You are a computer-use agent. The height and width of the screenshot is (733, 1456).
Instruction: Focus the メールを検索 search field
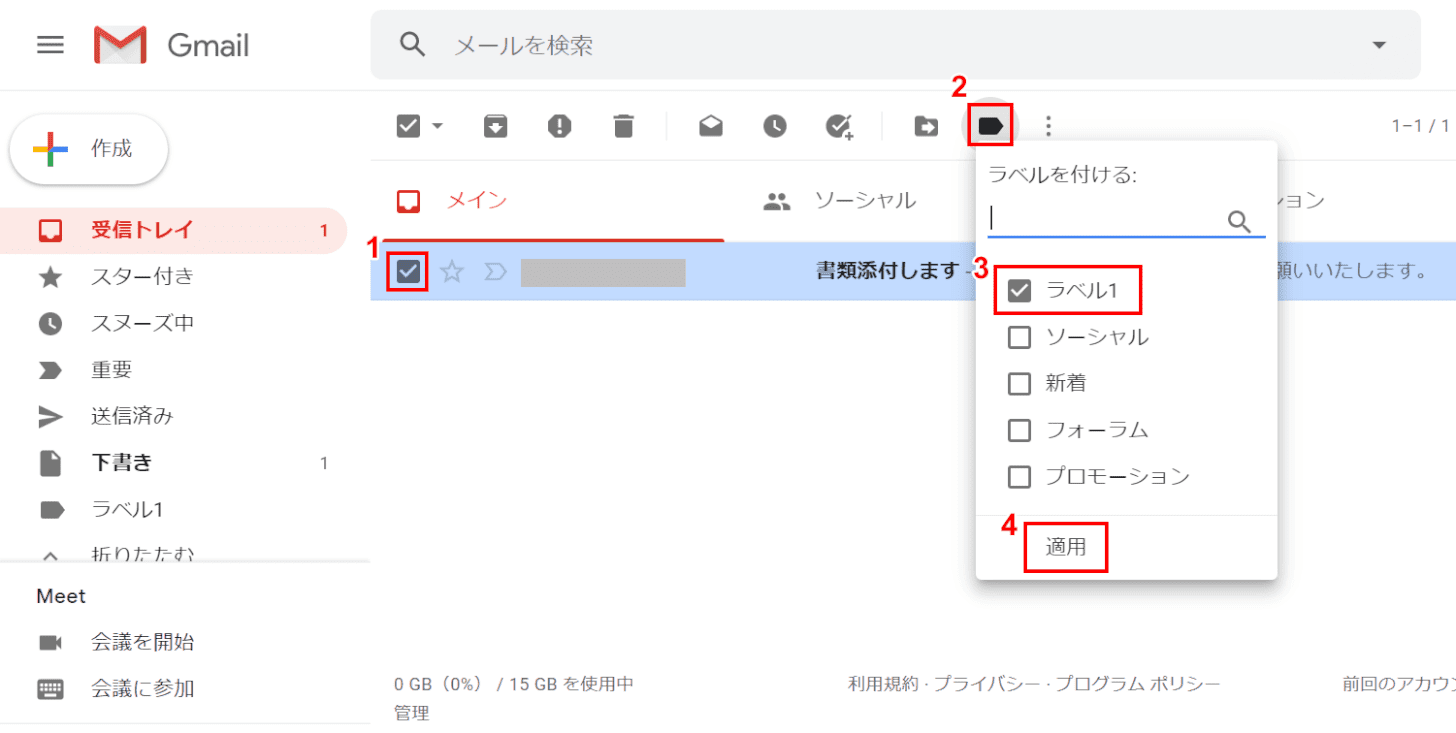click(x=895, y=45)
